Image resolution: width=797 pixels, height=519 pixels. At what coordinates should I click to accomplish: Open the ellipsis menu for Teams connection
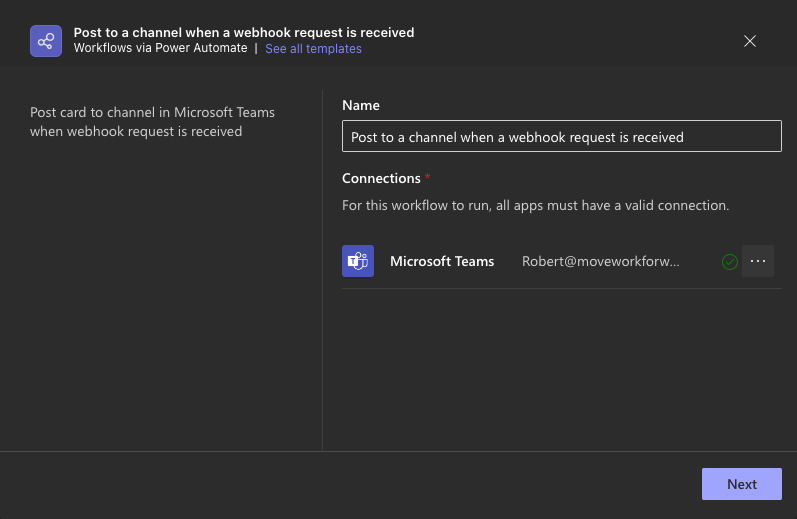point(758,261)
